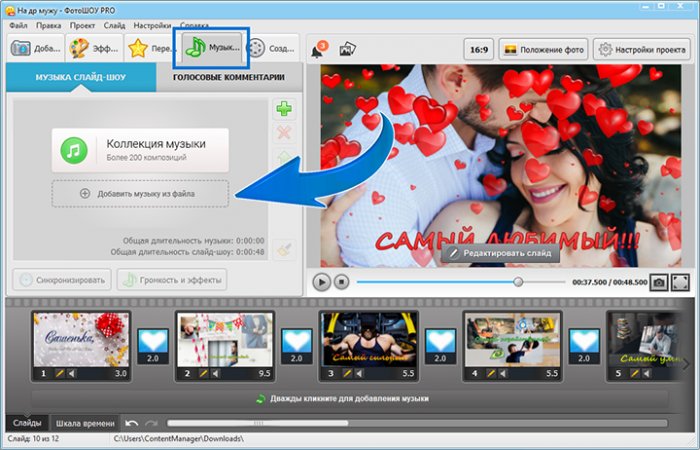Open the notifications bell icon
The image size is (700, 450).
320,49
